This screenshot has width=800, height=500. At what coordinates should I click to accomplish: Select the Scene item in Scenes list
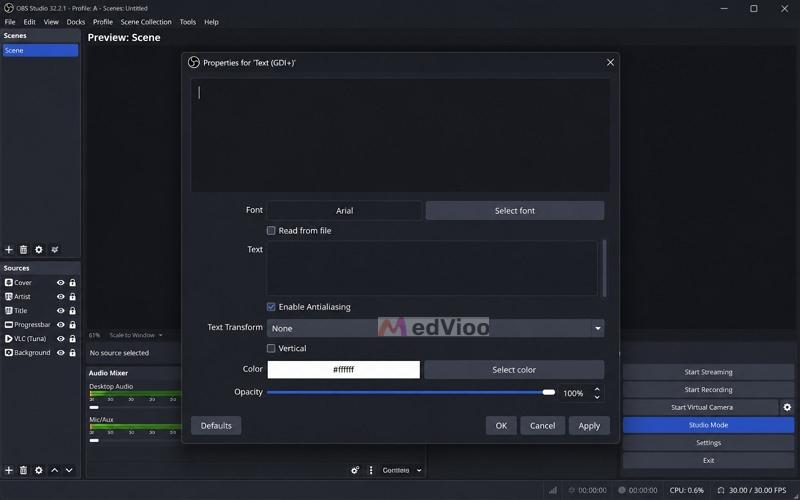pyautogui.click(x=40, y=51)
